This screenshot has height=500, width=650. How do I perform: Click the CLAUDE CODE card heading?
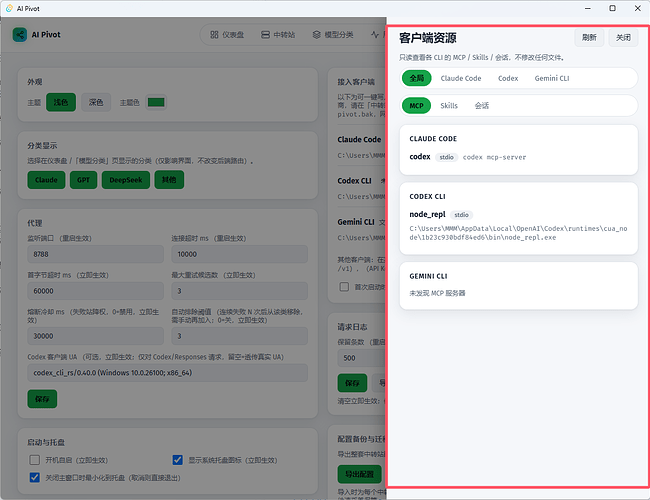pyautogui.click(x=433, y=138)
